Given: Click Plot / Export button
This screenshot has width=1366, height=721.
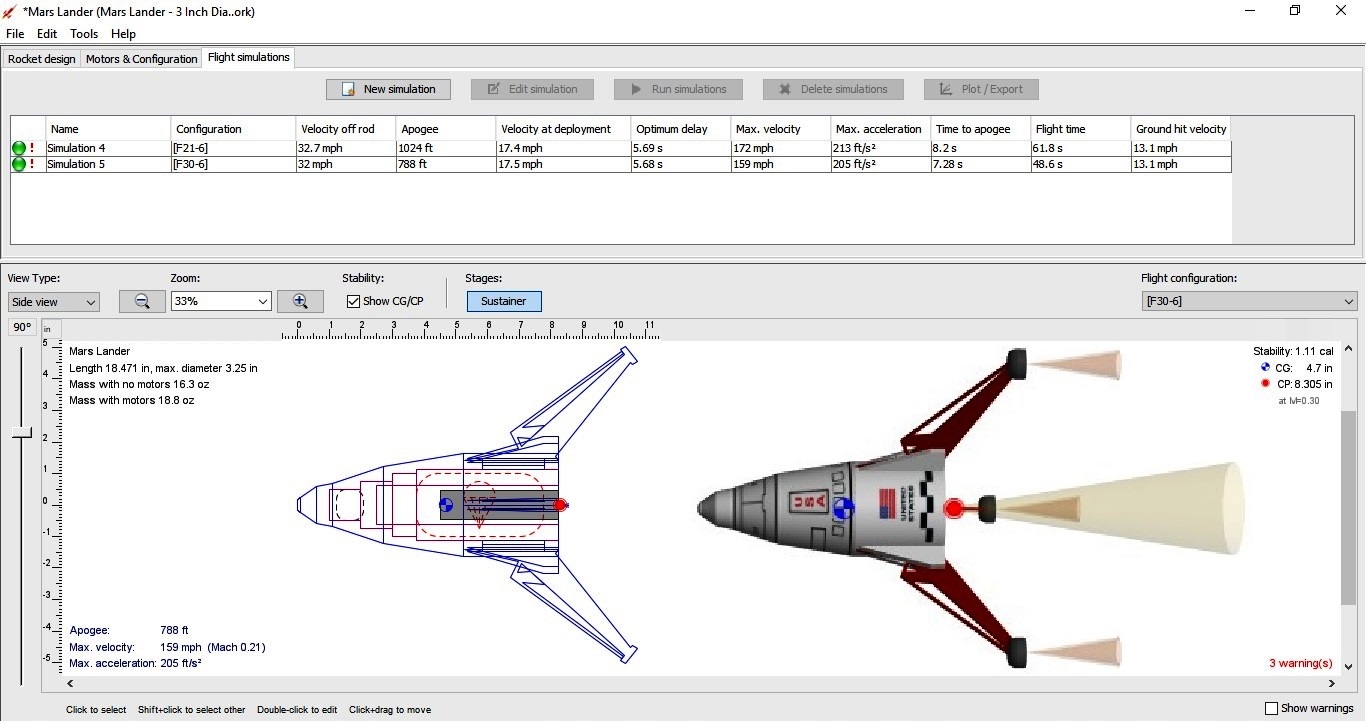Looking at the screenshot, I should pos(981,89).
